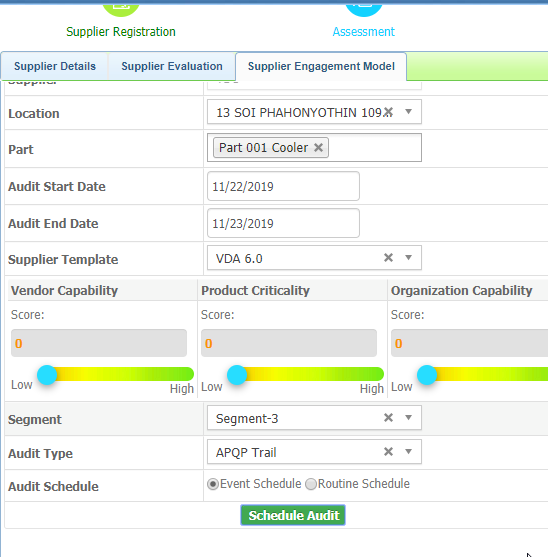Screen dimensions: 548x557
Task: Clear the VDA 6.0 Supplier Template selection
Action: coord(389,258)
